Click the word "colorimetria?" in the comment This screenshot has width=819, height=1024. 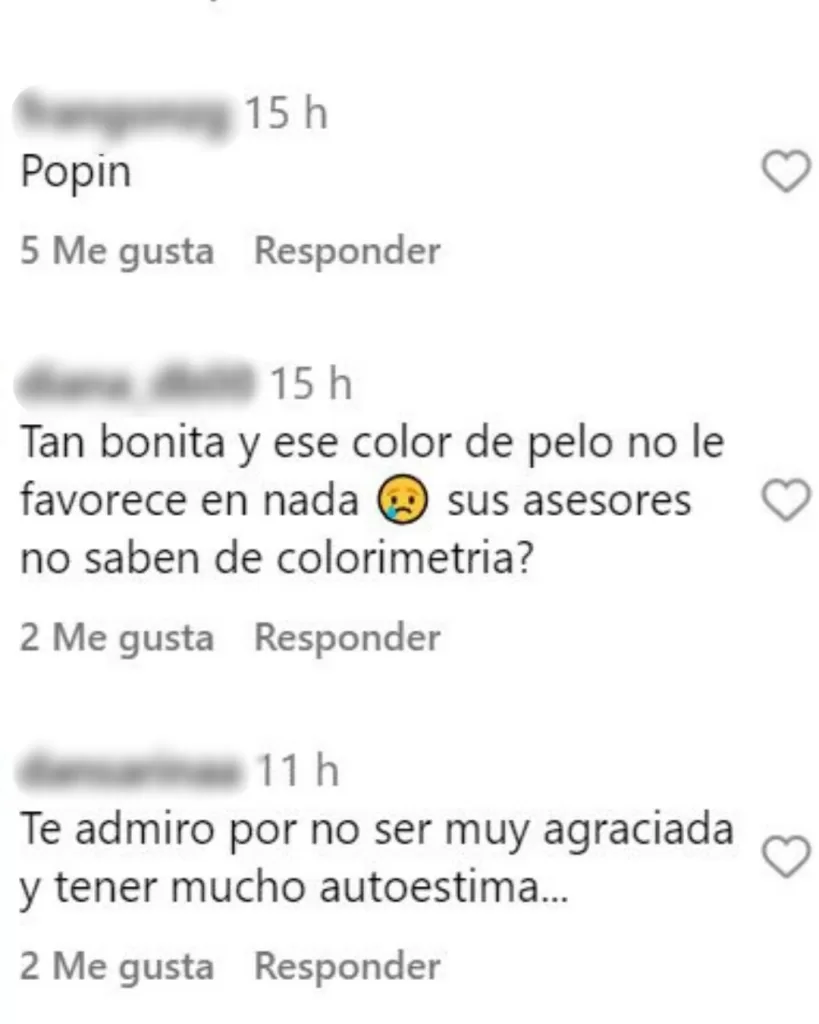click(x=406, y=559)
